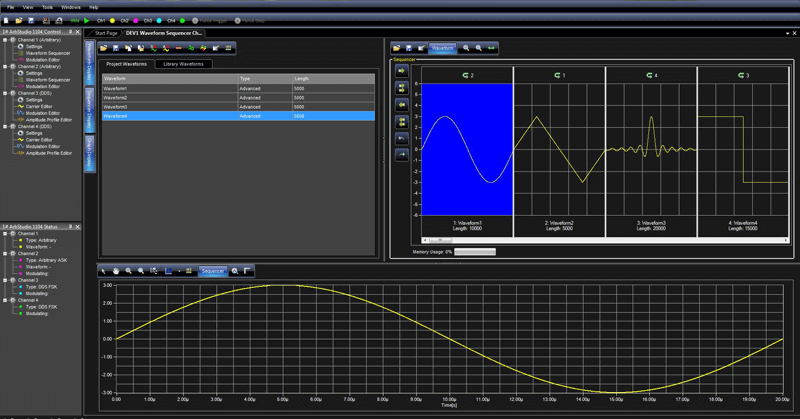Toggle Ch4 green channel indicator
The image size is (800, 419).
182,20
